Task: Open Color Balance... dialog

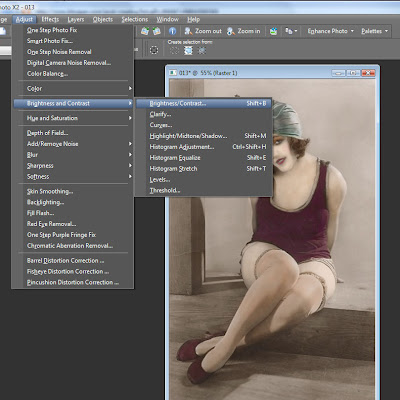Action: [x=73, y=74]
